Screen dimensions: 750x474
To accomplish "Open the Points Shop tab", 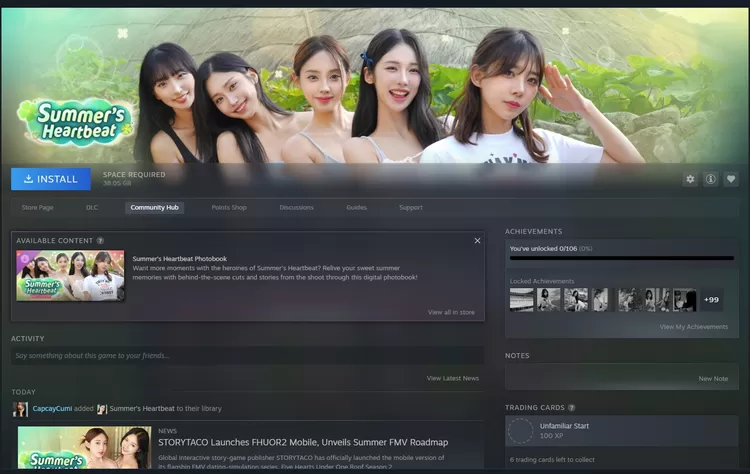I will coord(229,208).
